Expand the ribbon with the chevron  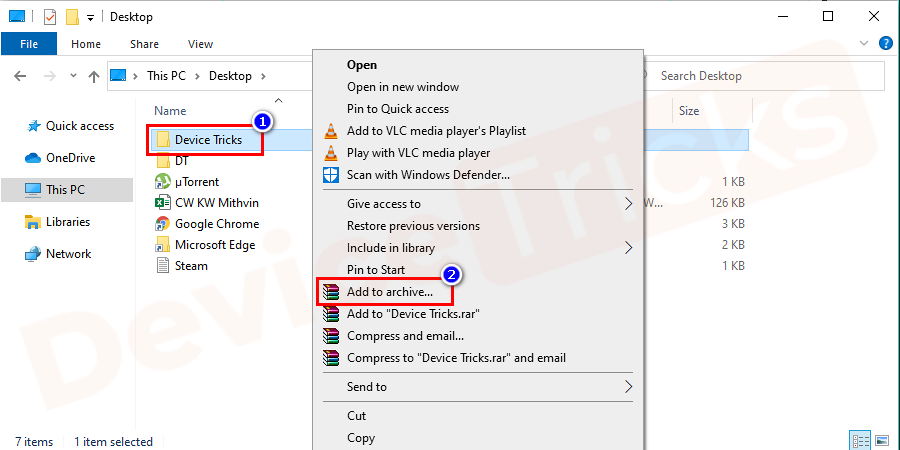click(864, 43)
